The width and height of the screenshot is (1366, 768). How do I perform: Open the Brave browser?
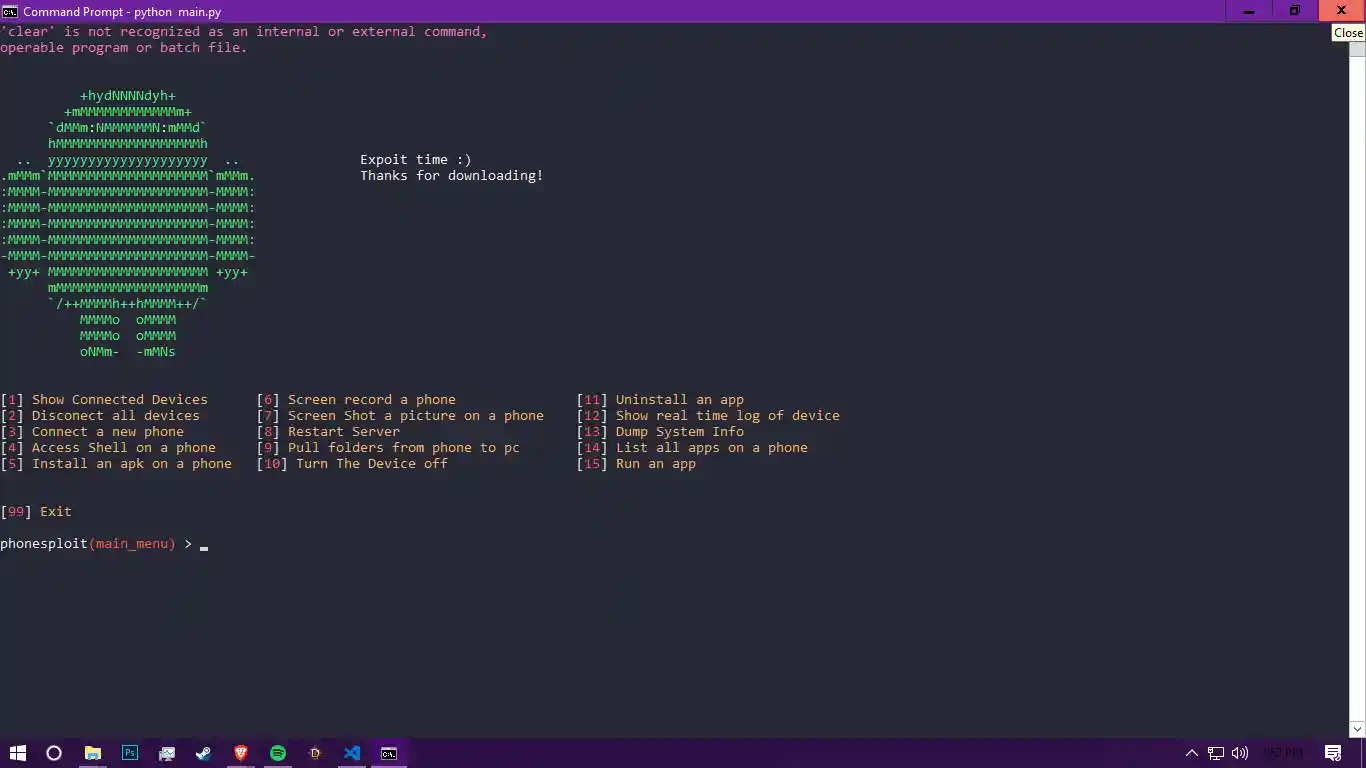click(x=240, y=753)
